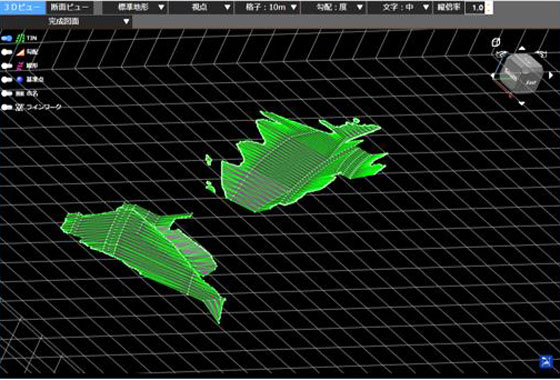The height and width of the screenshot is (380, 560).
Task: Click the blue icon in bottom-right corner
Action: (x=546, y=362)
